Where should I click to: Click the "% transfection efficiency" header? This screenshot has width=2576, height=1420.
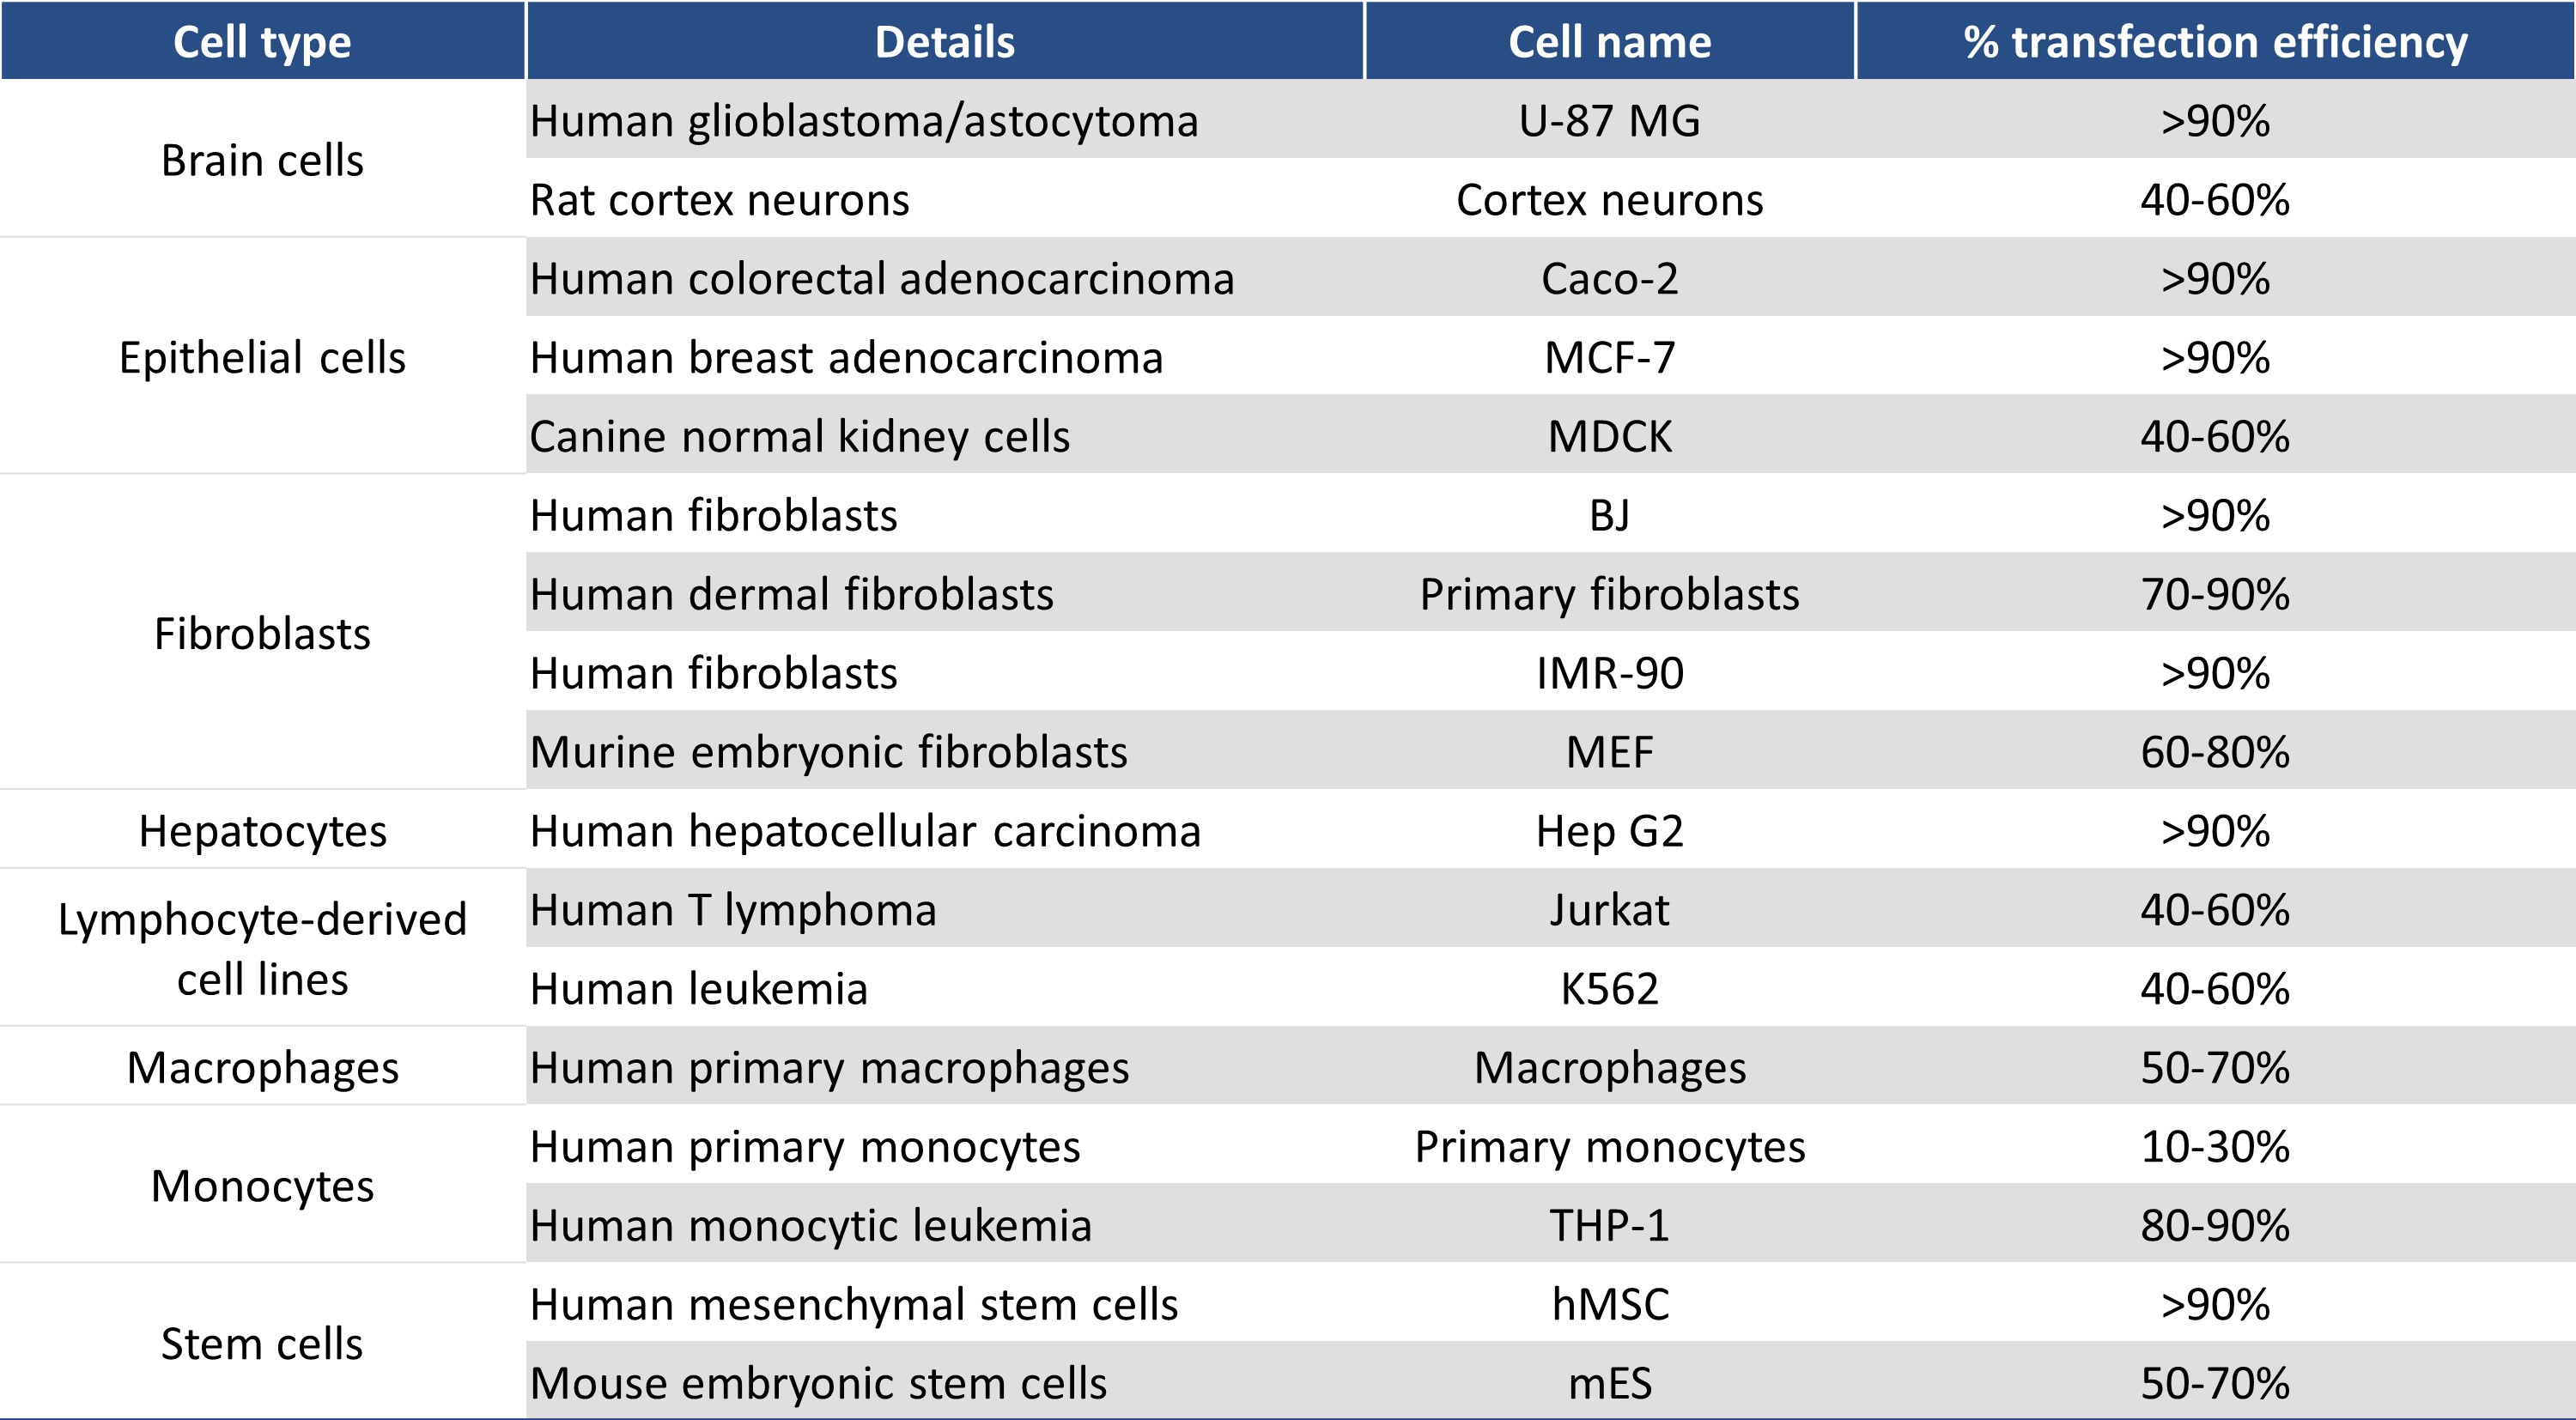(x=2215, y=42)
